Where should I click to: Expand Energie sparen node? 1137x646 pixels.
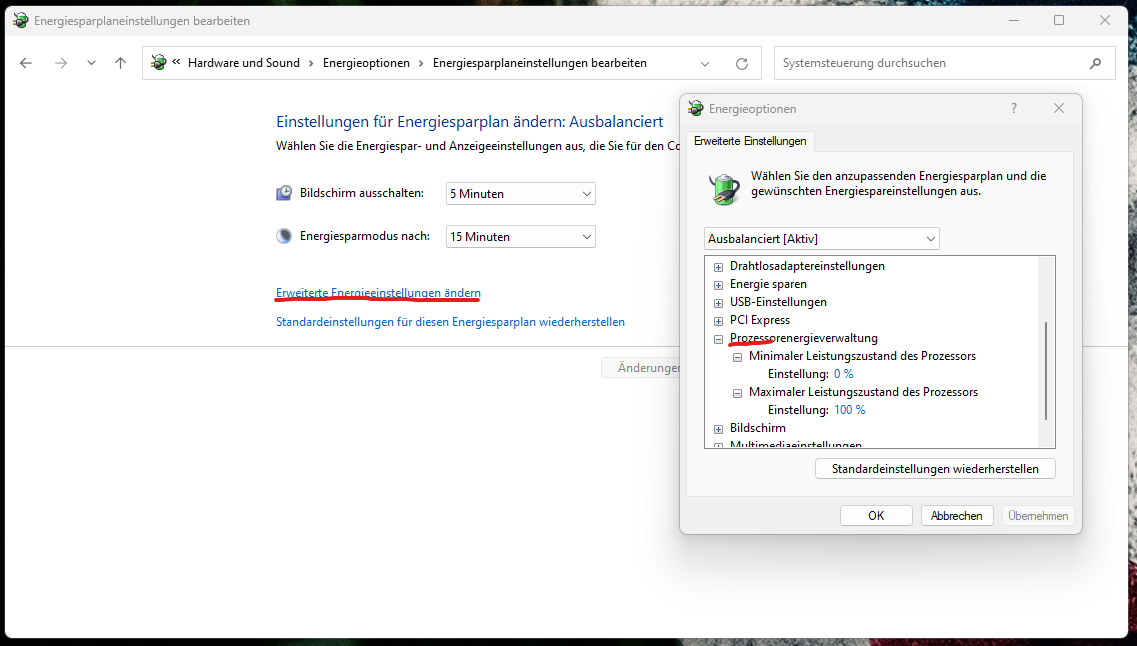pos(719,285)
